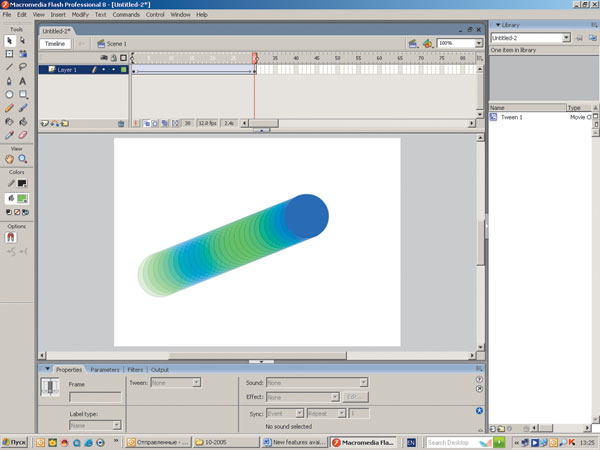Click the Eyedropper tool
The width and height of the screenshot is (600, 450).
tap(10, 133)
